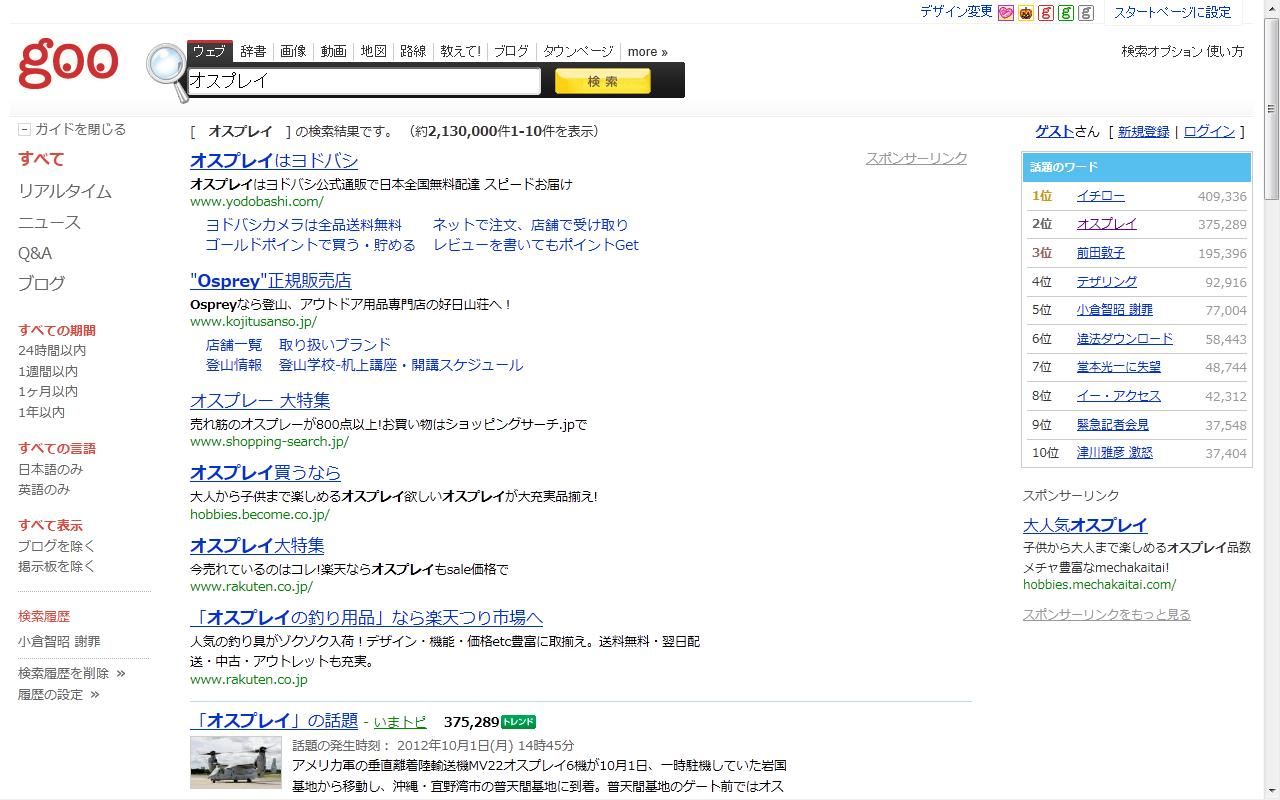1280x800 pixels.
Task: Switch to the 路線 tab
Action: click(x=413, y=51)
